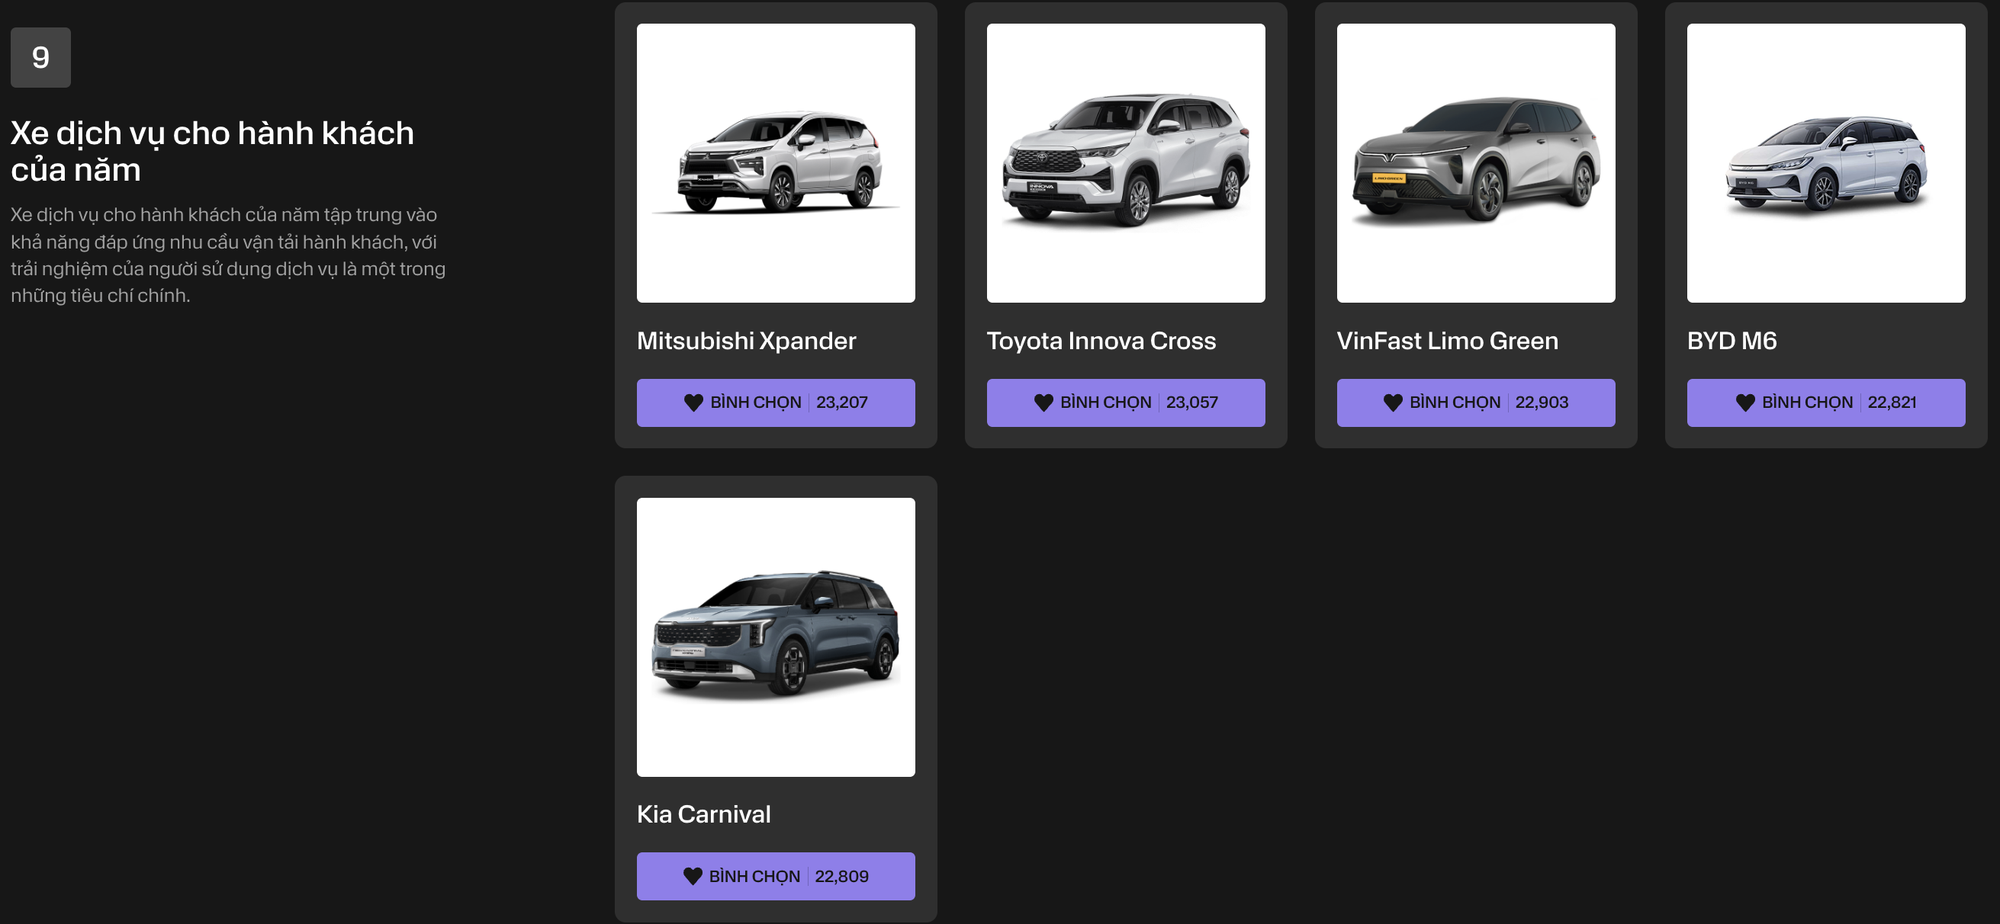Select the Toyota Innova Cross title
Screen dimensions: 2000x924
point(1101,341)
